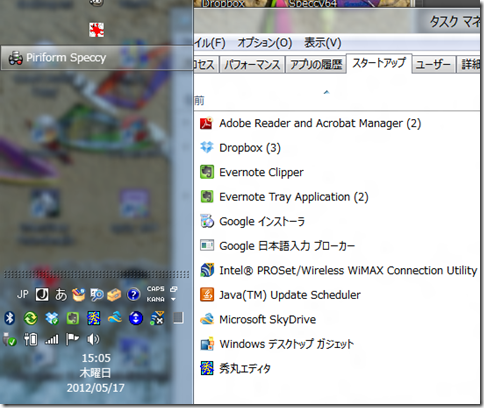Click the 秀丸 tray icon

tap(94, 318)
